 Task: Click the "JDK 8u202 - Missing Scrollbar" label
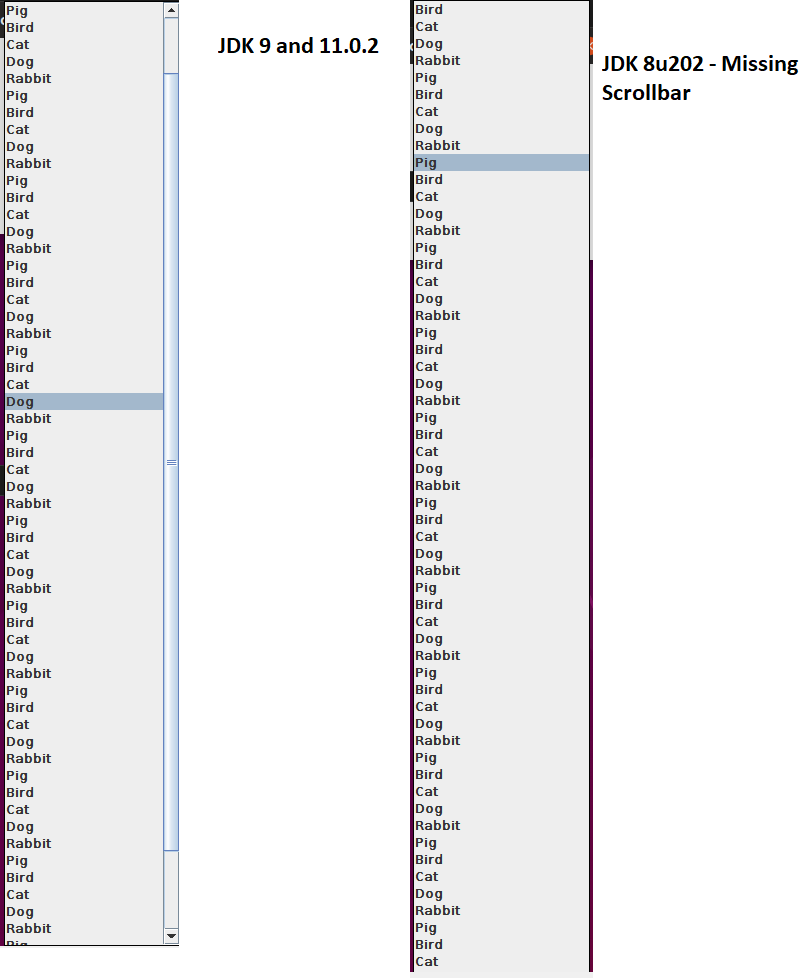[x=699, y=79]
